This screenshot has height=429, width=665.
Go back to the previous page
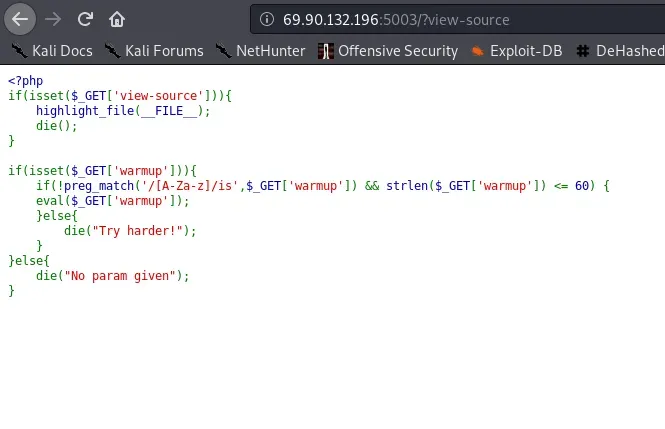click(22, 18)
